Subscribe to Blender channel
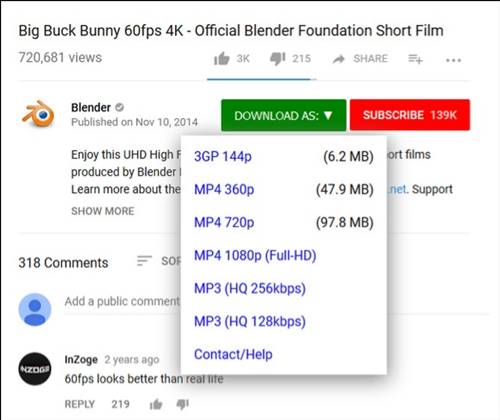500x420 pixels. (410, 115)
